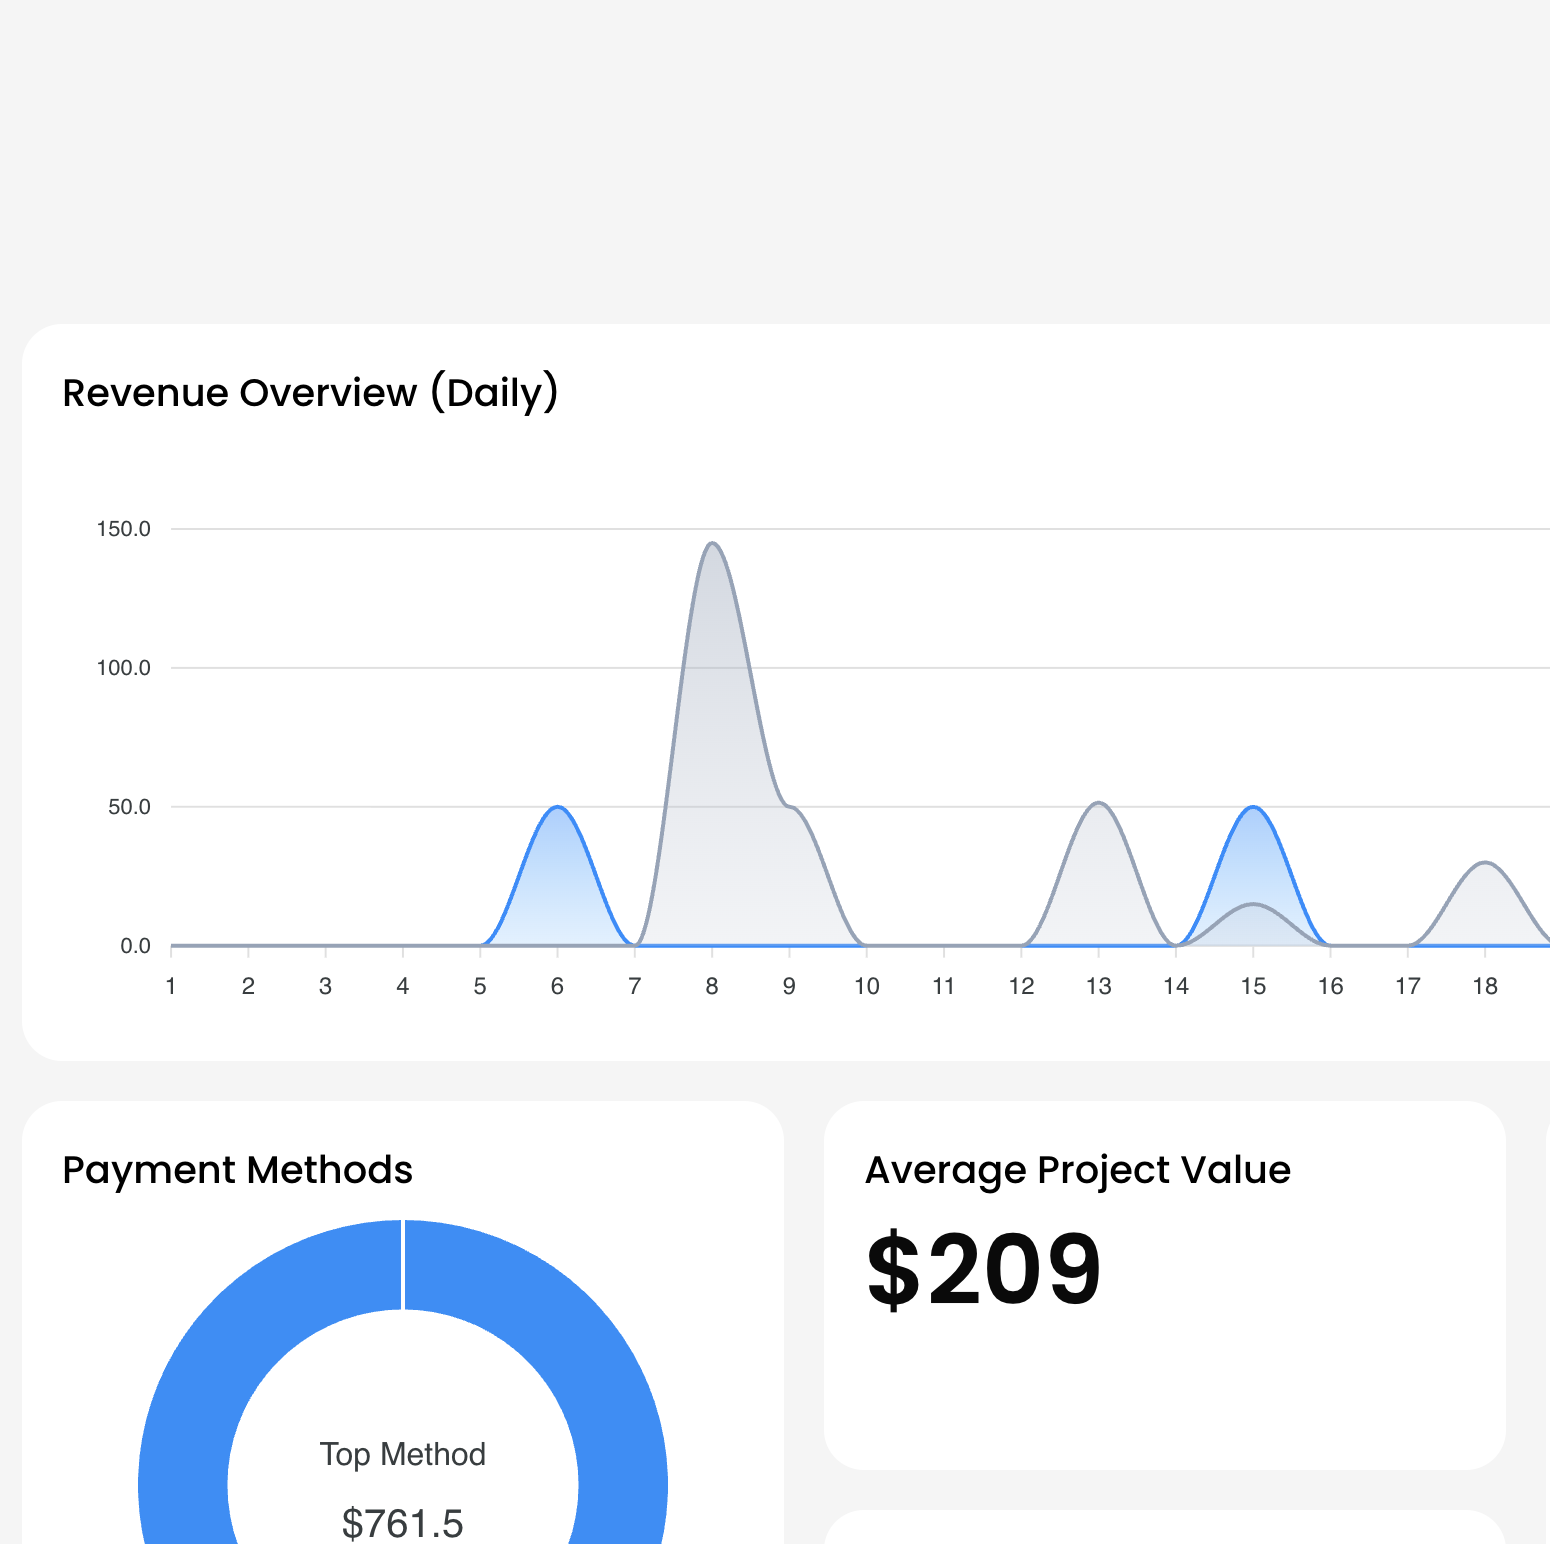Click the Payment Methods heading
This screenshot has width=1550, height=1544.
[237, 1170]
